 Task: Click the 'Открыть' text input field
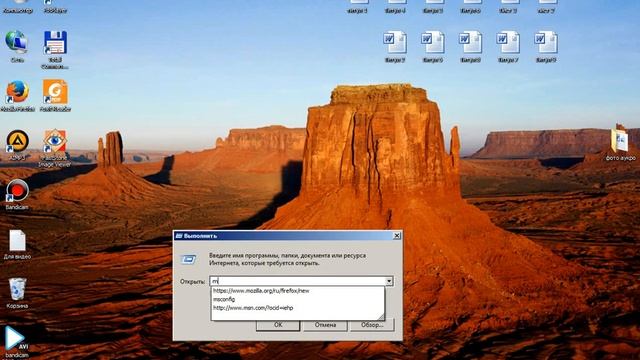pyautogui.click(x=298, y=281)
